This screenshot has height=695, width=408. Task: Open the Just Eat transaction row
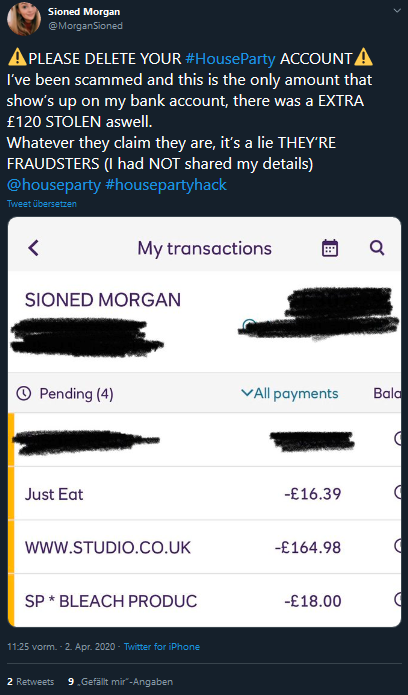click(204, 493)
